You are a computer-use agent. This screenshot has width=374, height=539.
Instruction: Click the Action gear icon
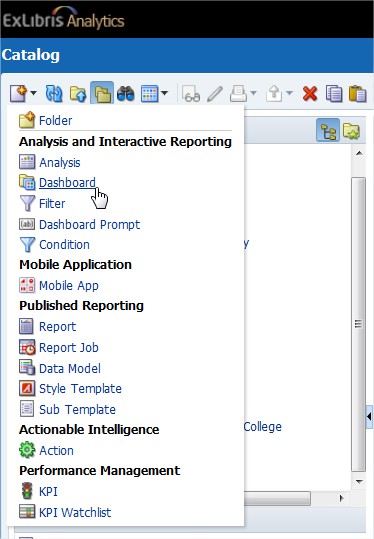tap(27, 450)
